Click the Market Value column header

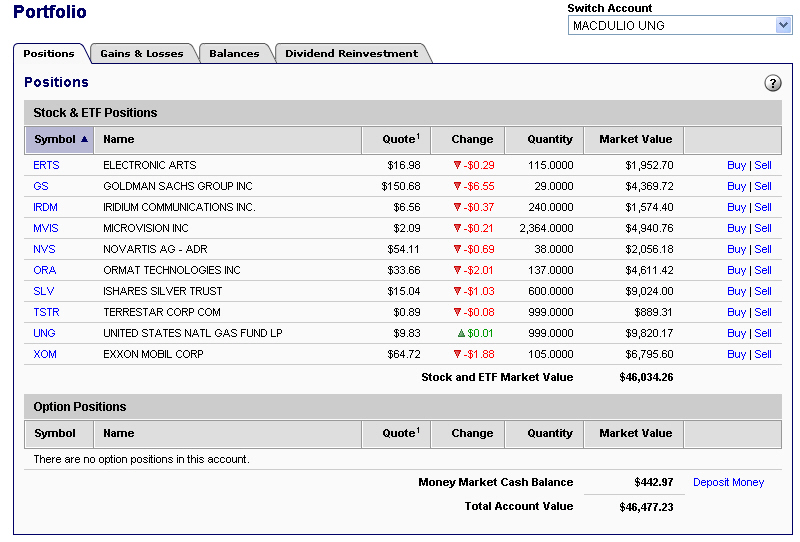(x=635, y=140)
